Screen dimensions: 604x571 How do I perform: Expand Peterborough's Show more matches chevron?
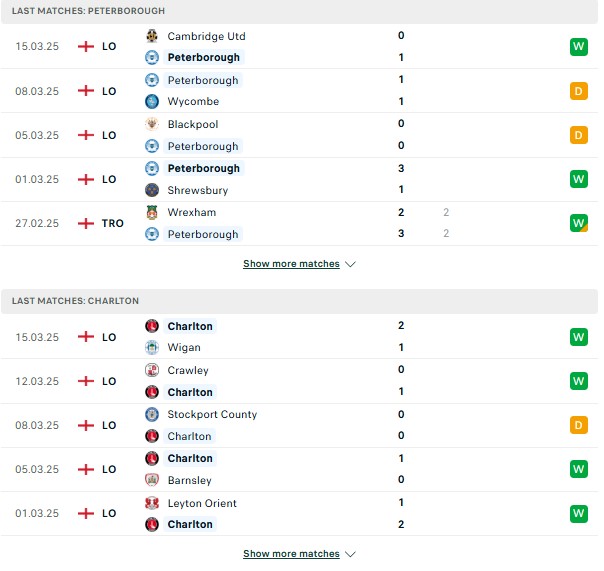pyautogui.click(x=350, y=264)
